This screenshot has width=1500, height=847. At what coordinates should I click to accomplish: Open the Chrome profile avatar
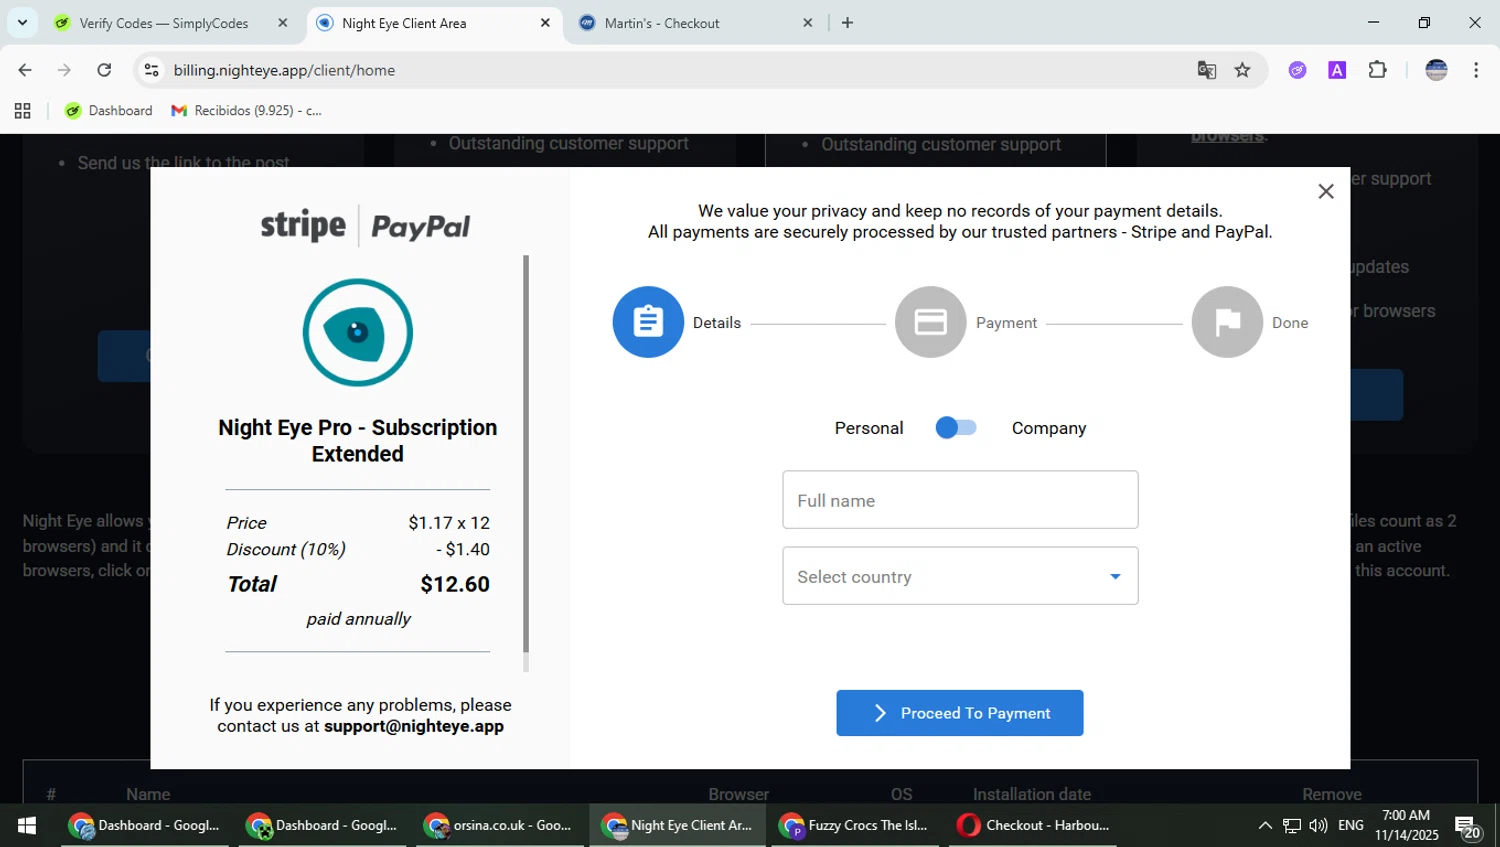point(1436,70)
